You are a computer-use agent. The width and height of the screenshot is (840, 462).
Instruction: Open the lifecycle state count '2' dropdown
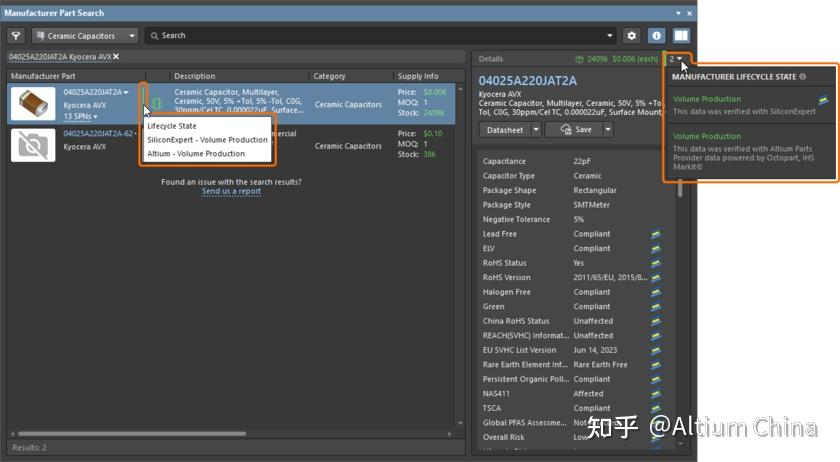676,58
